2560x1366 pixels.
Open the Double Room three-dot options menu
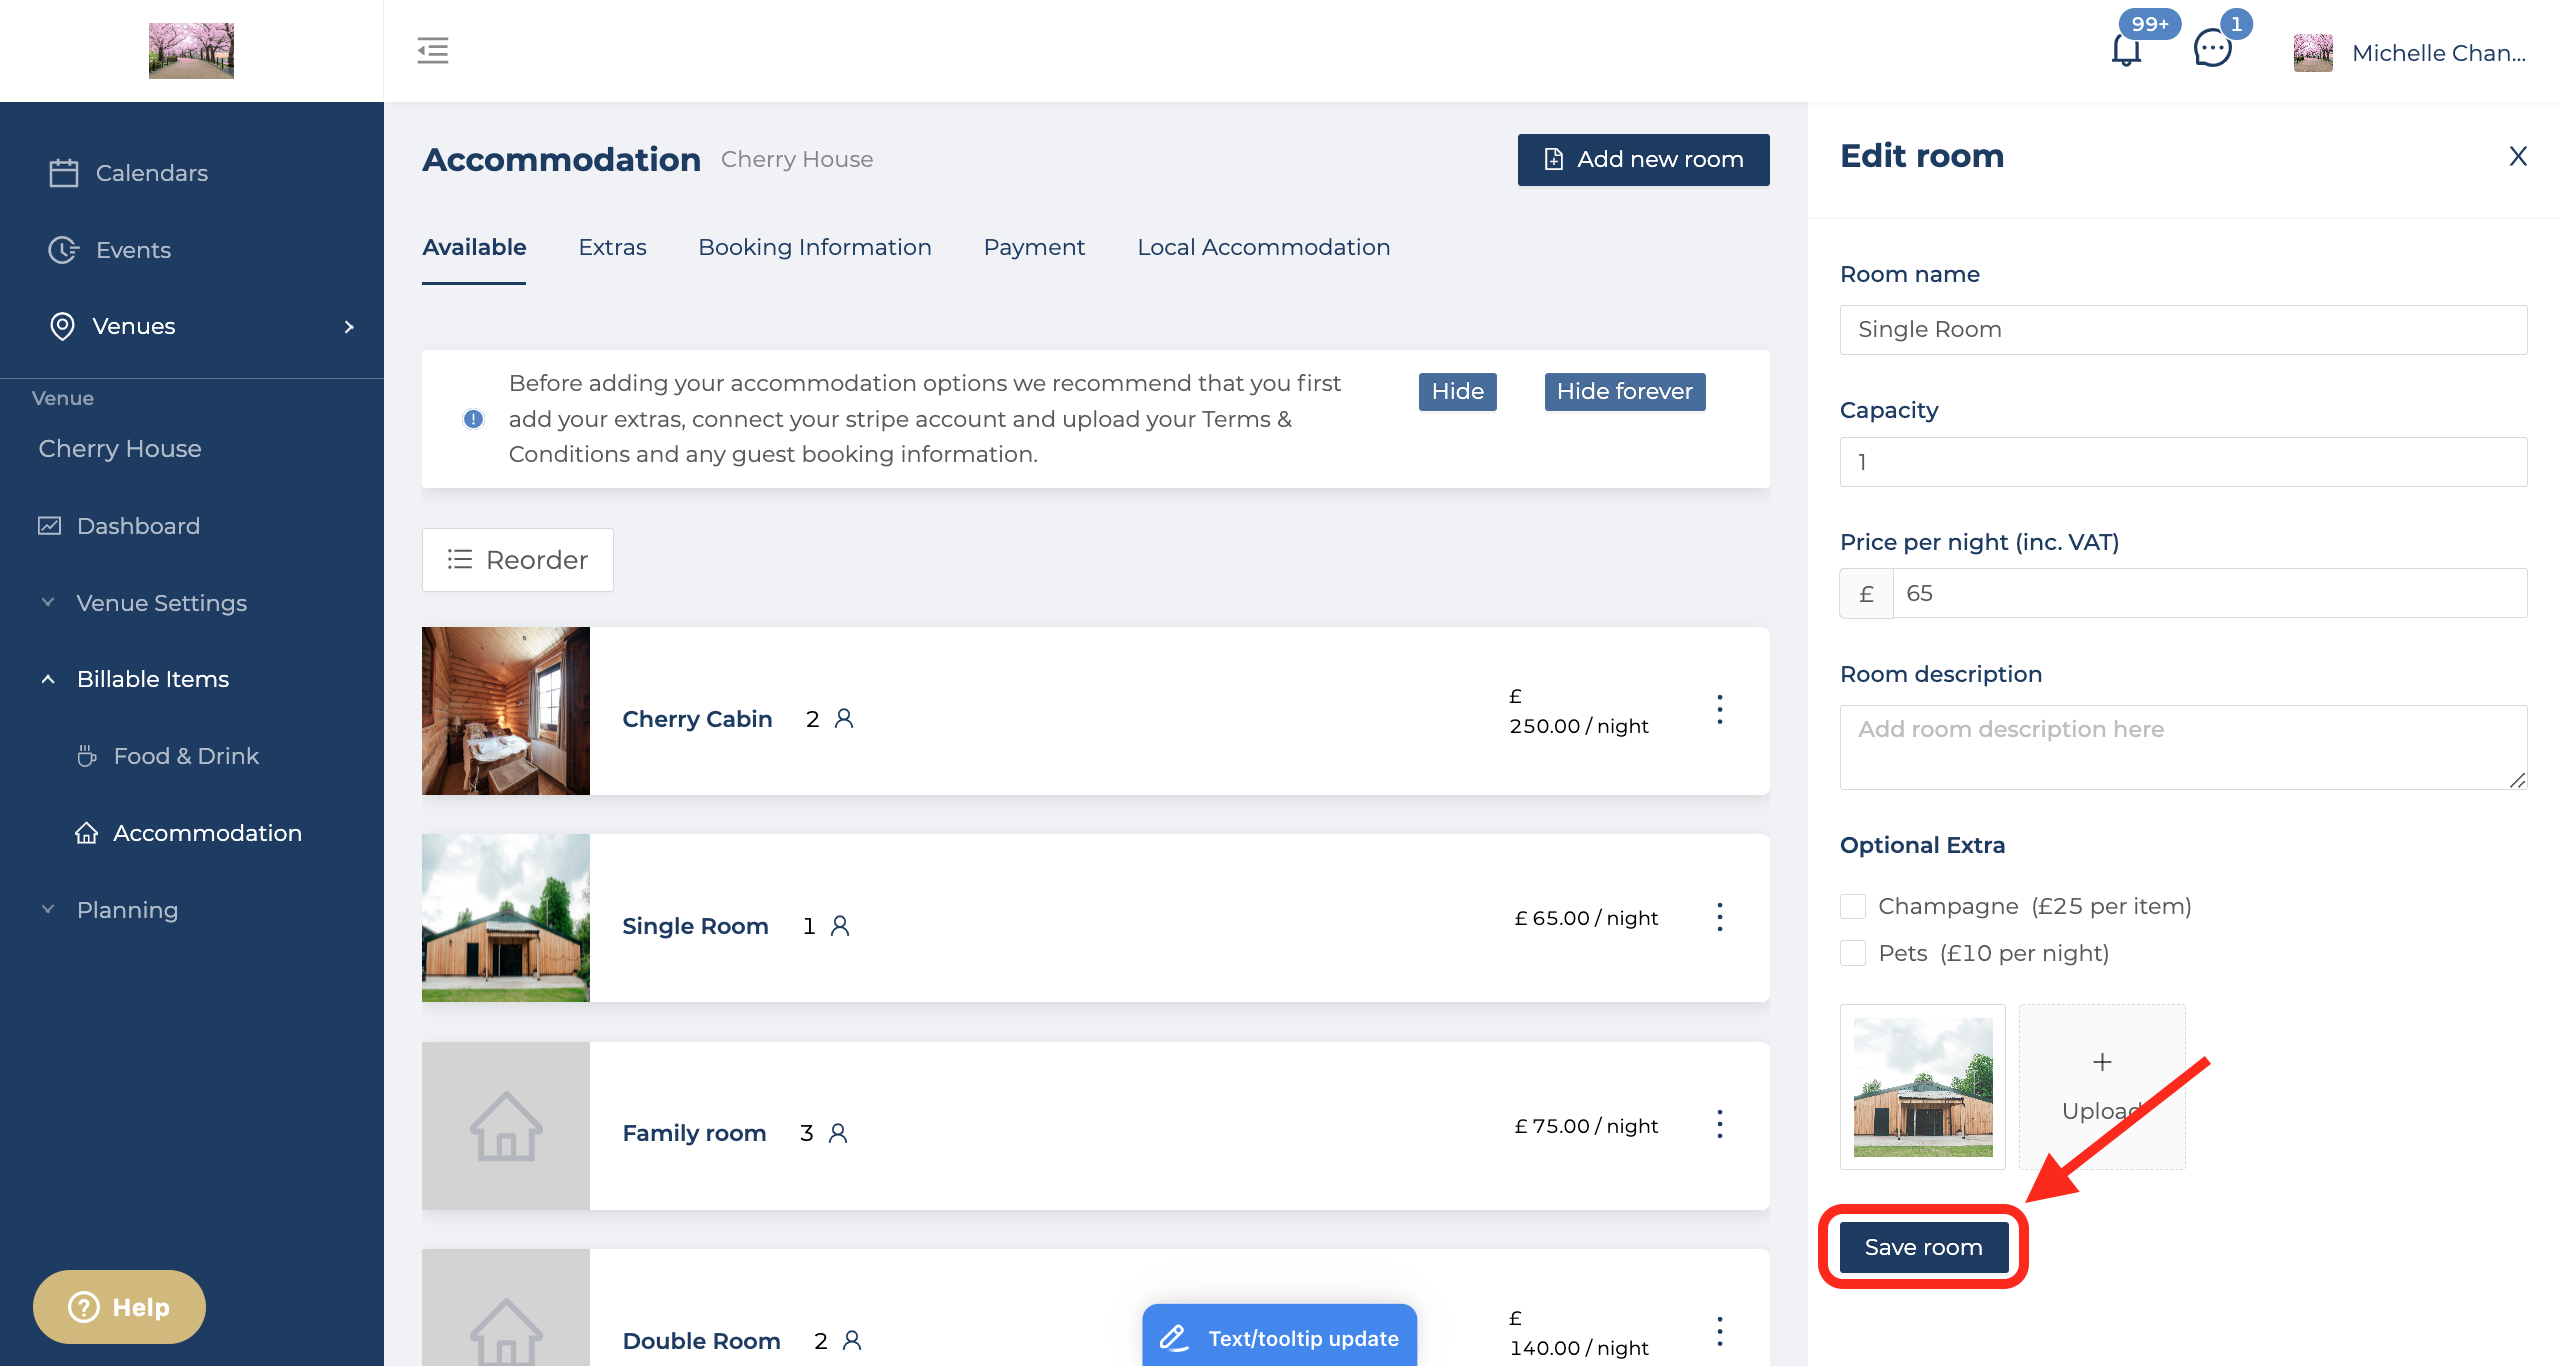(1720, 1332)
